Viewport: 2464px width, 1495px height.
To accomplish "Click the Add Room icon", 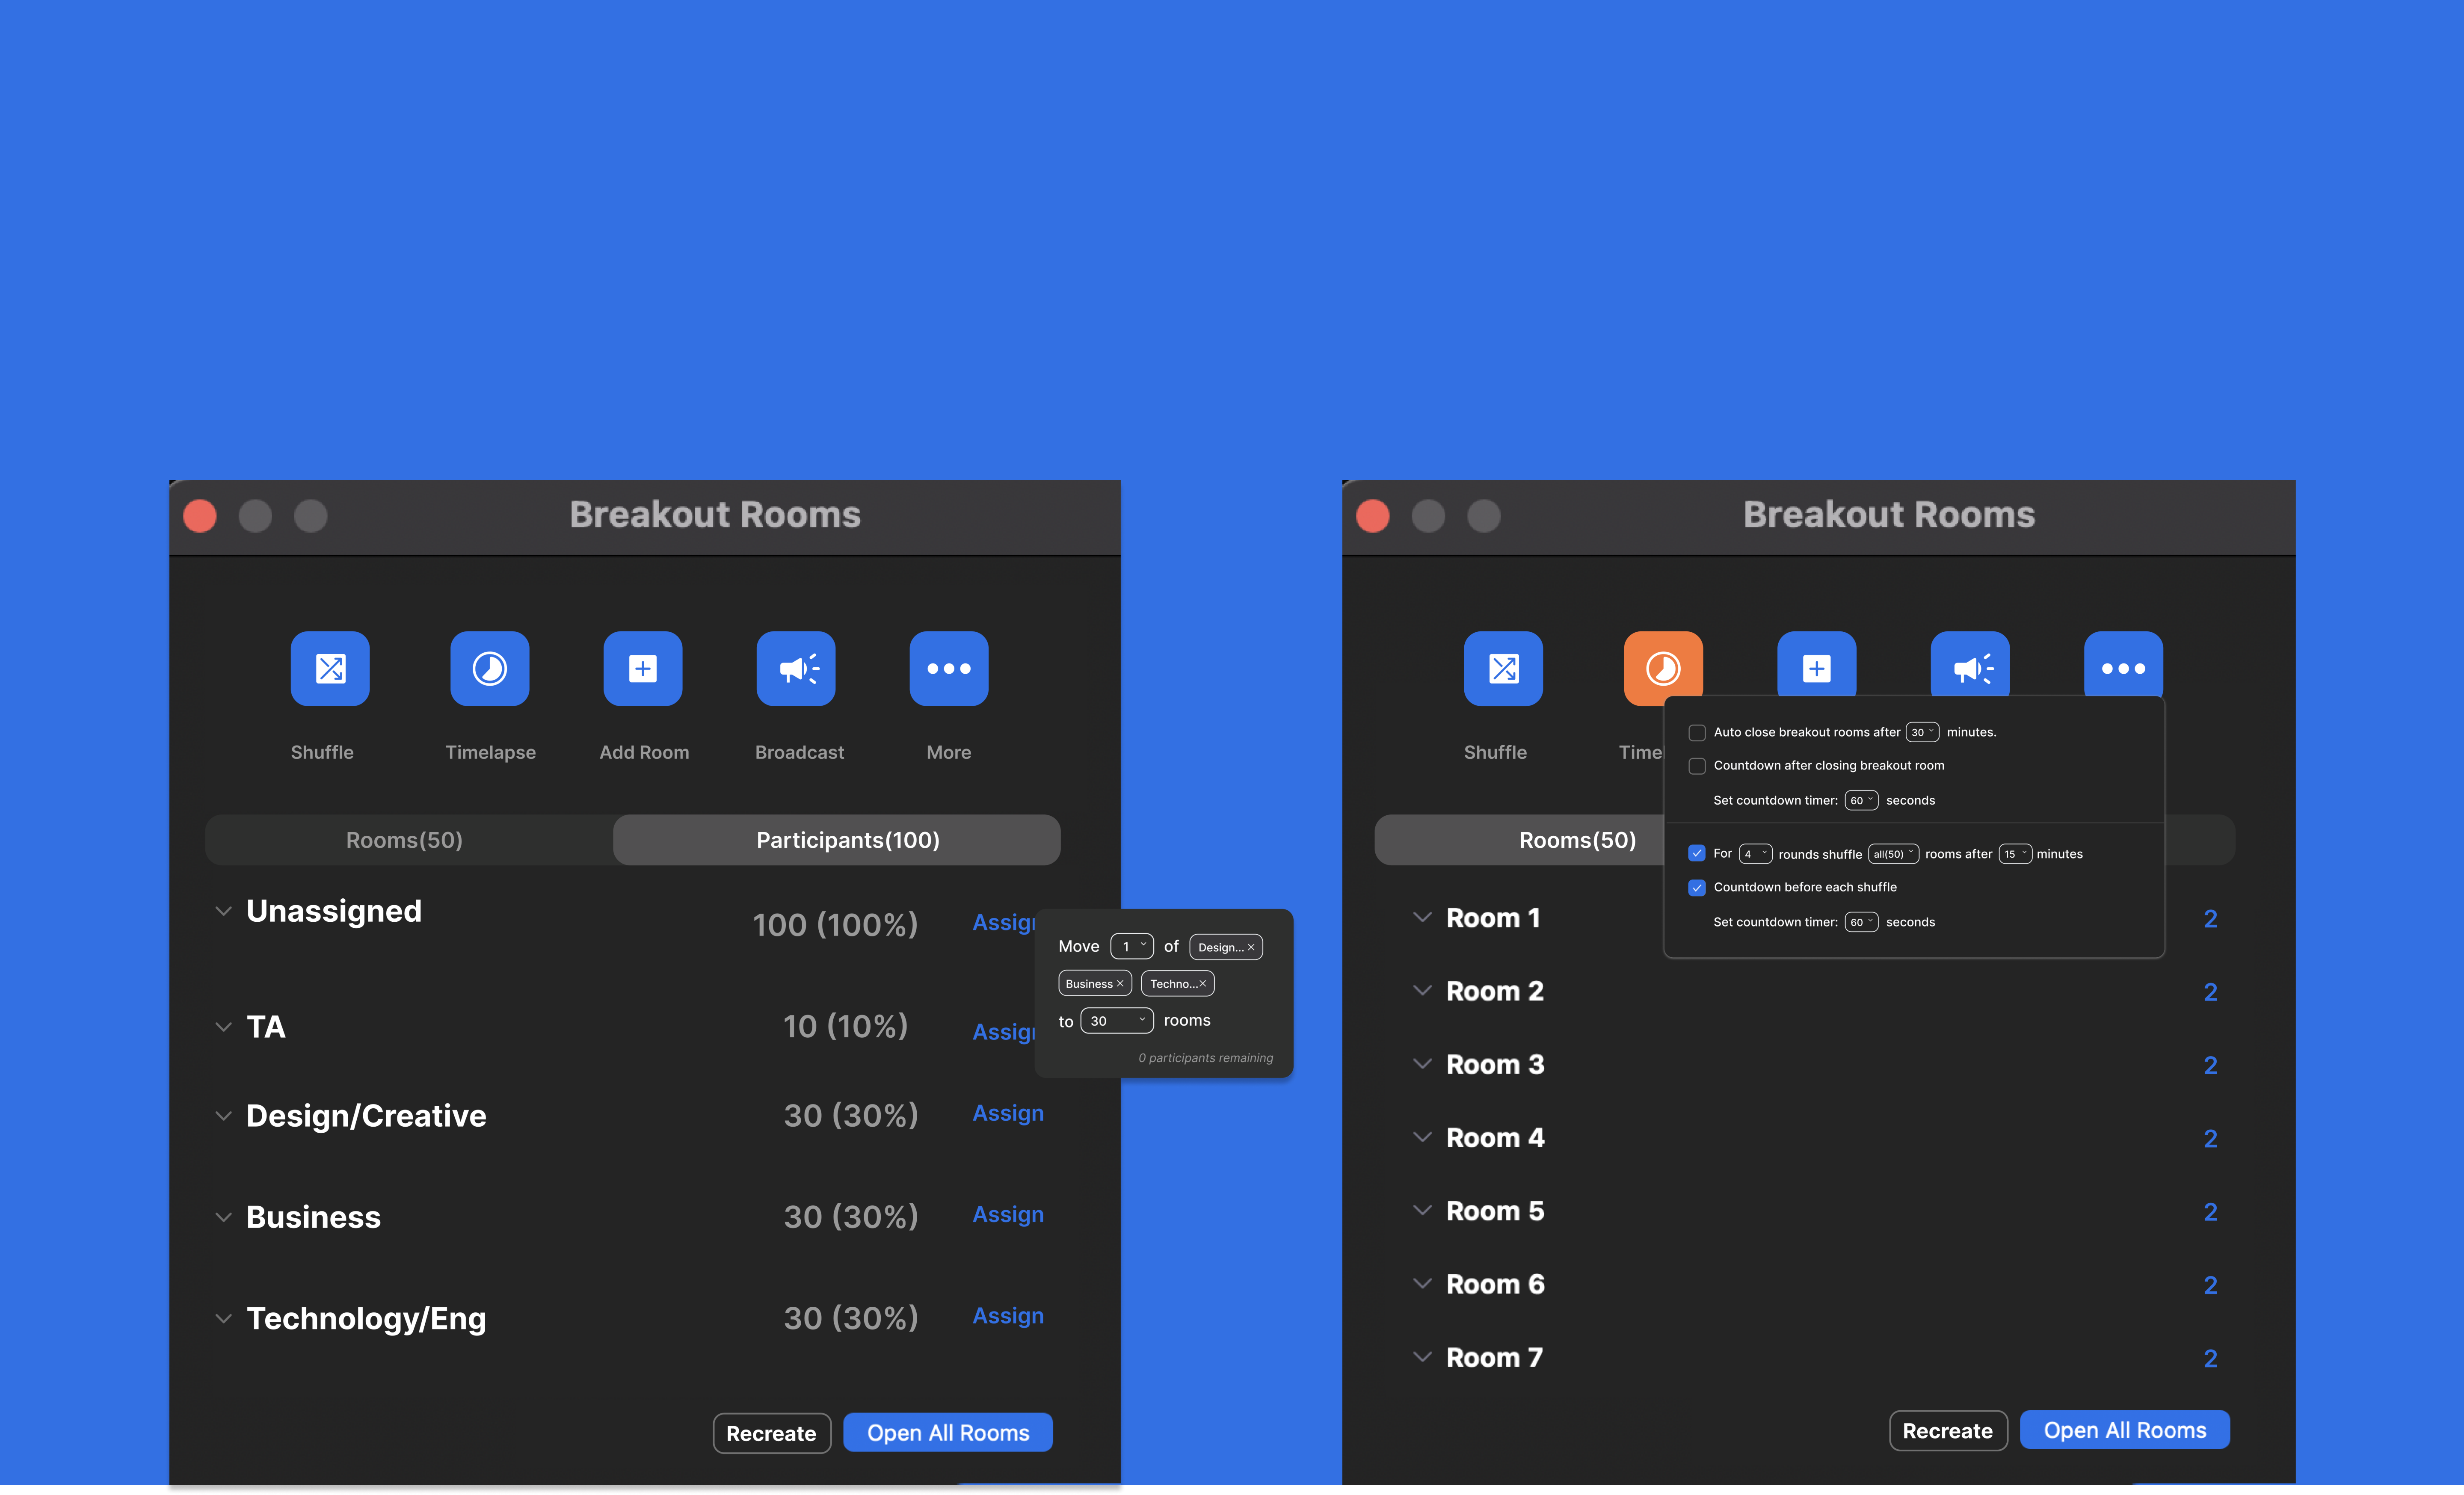I will 643,668.
